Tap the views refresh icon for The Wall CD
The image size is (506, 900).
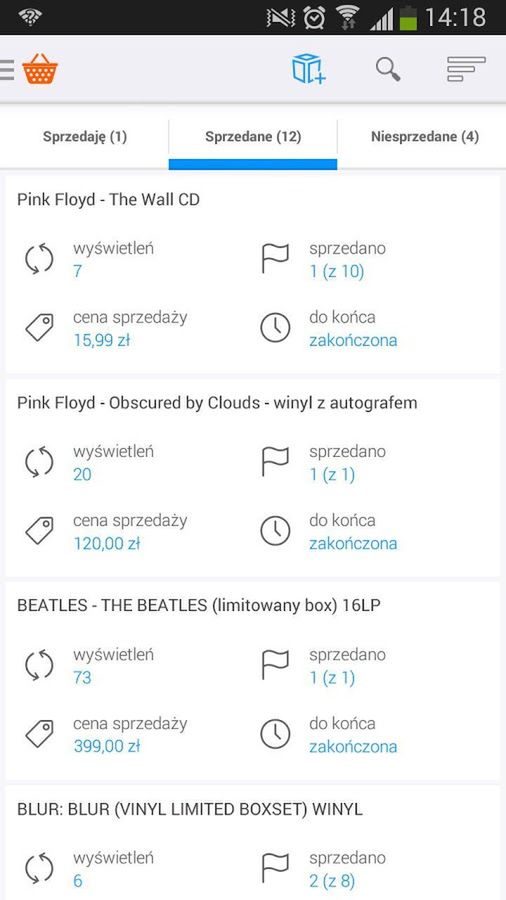click(39, 259)
